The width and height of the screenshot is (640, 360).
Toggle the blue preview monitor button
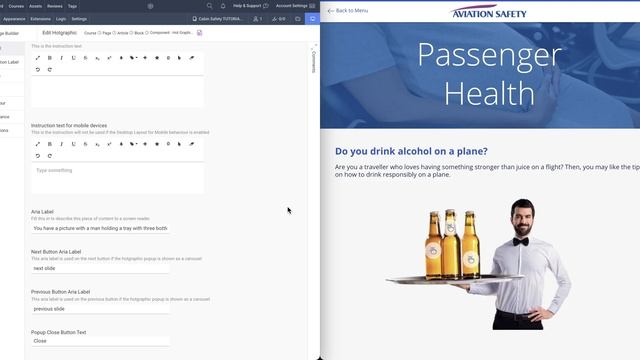click(313, 19)
